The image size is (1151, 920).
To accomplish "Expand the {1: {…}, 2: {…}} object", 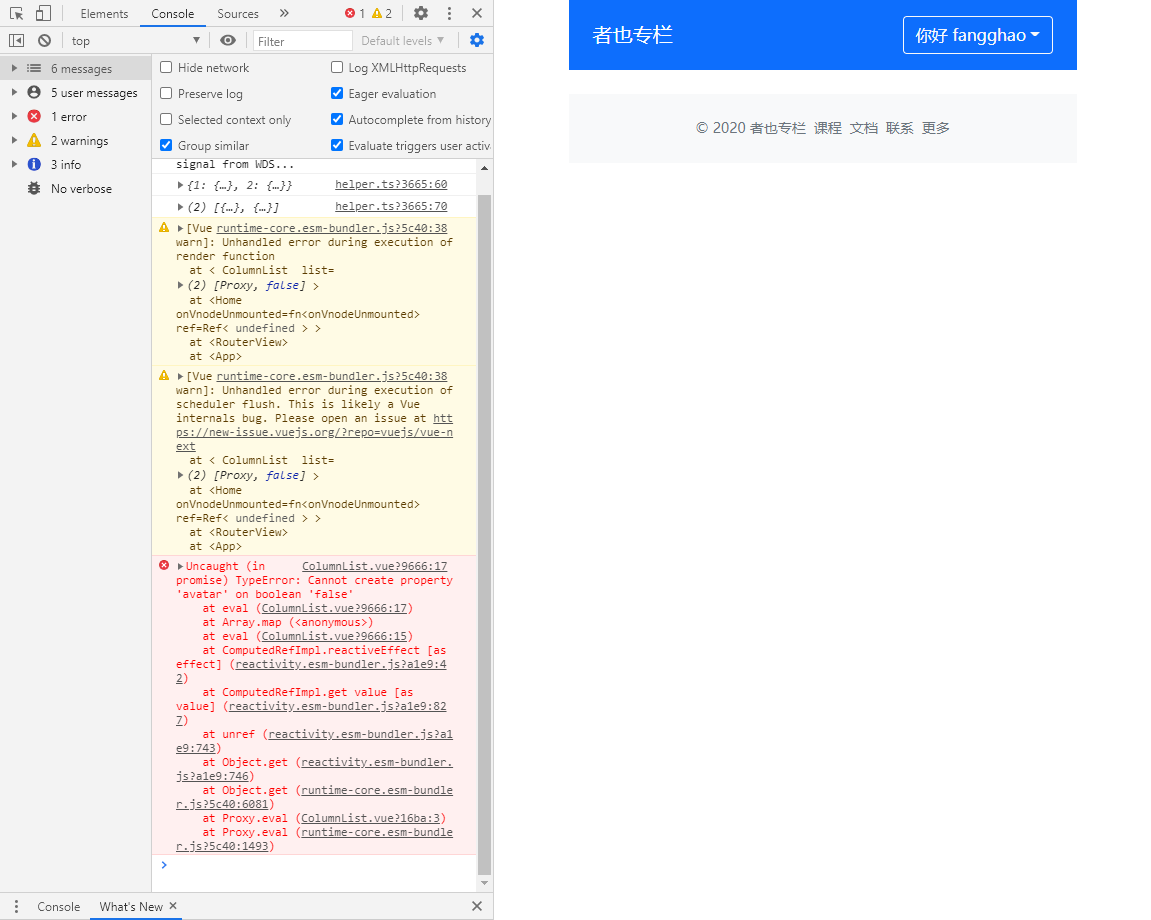I will [x=181, y=185].
